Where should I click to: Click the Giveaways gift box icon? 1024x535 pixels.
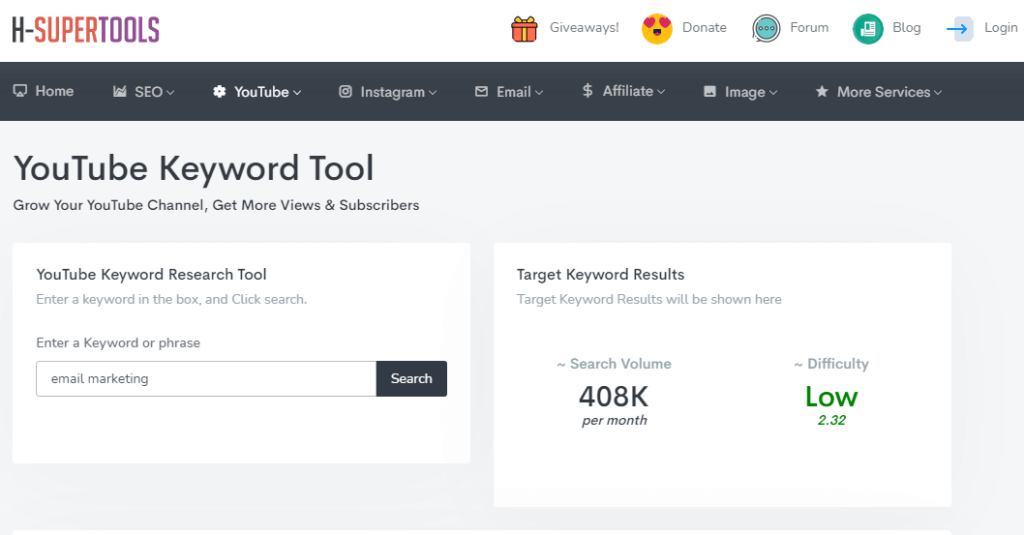click(524, 29)
